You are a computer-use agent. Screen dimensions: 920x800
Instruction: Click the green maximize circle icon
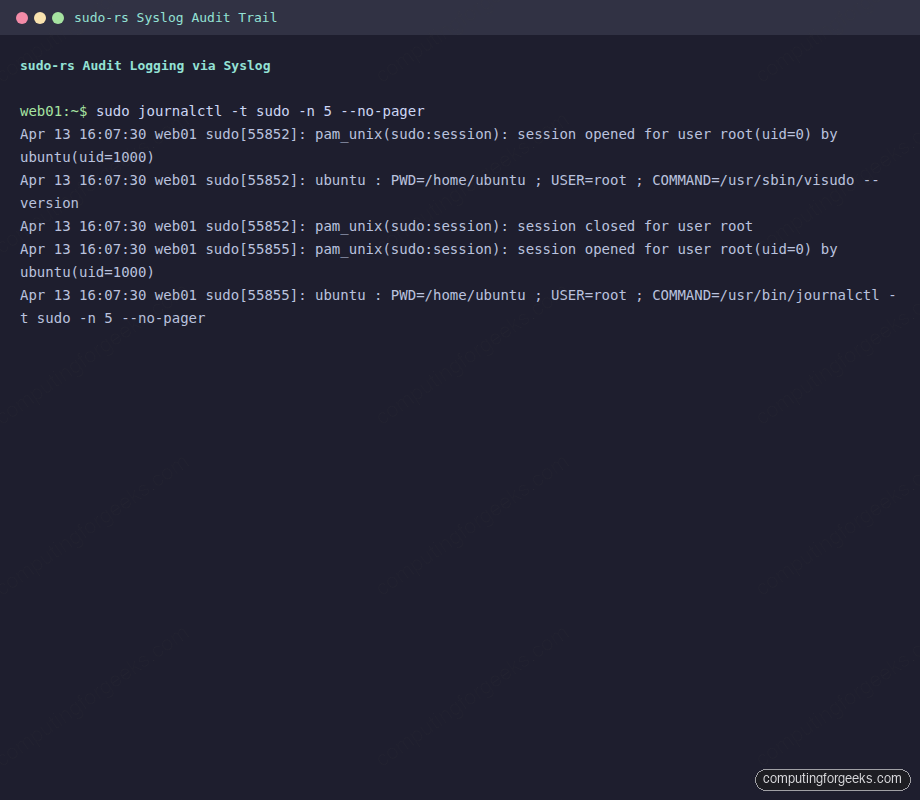pyautogui.click(x=58, y=17)
